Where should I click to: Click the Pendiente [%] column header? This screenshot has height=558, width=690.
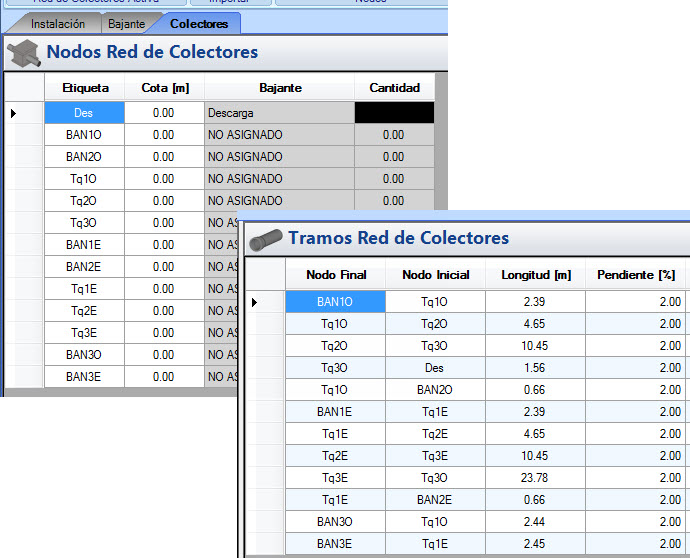[636, 275]
